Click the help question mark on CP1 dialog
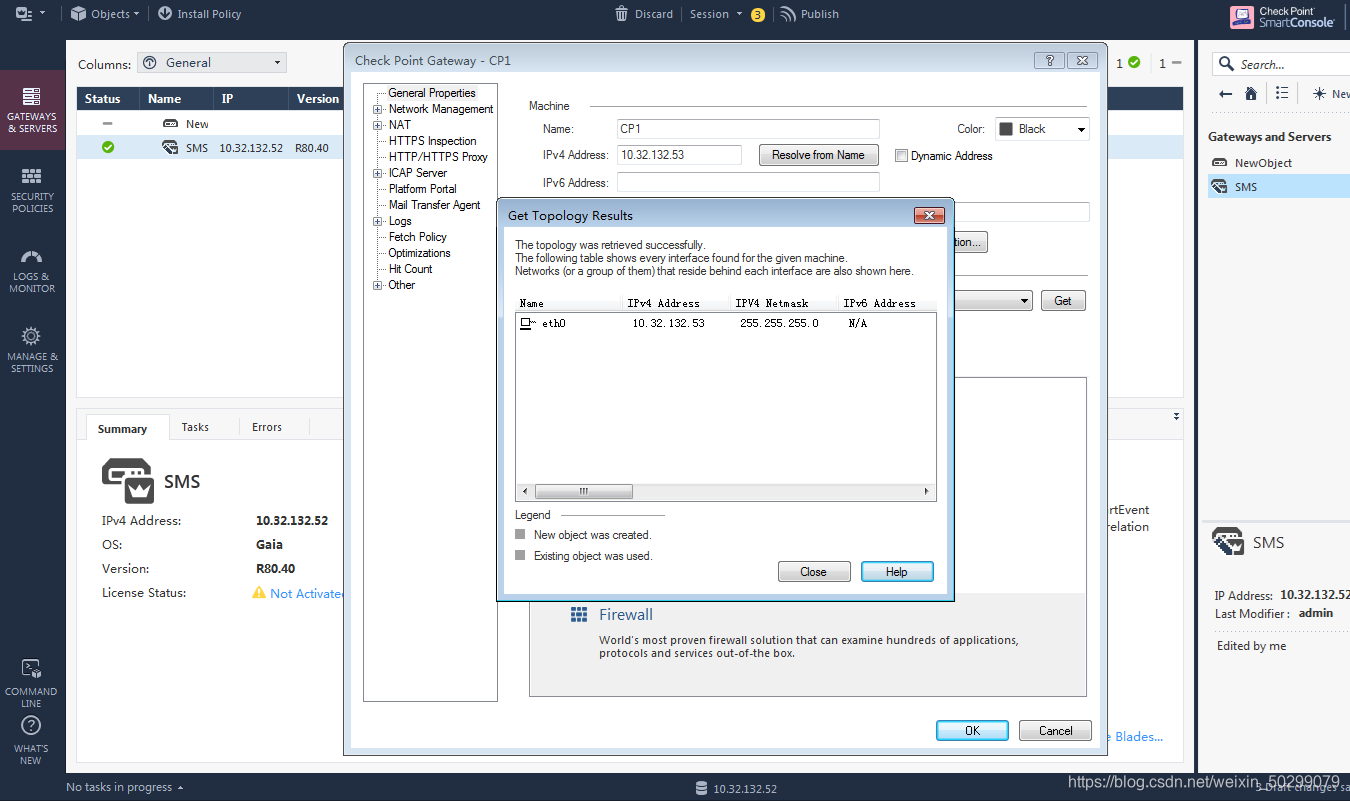The image size is (1350, 801). [x=1049, y=61]
